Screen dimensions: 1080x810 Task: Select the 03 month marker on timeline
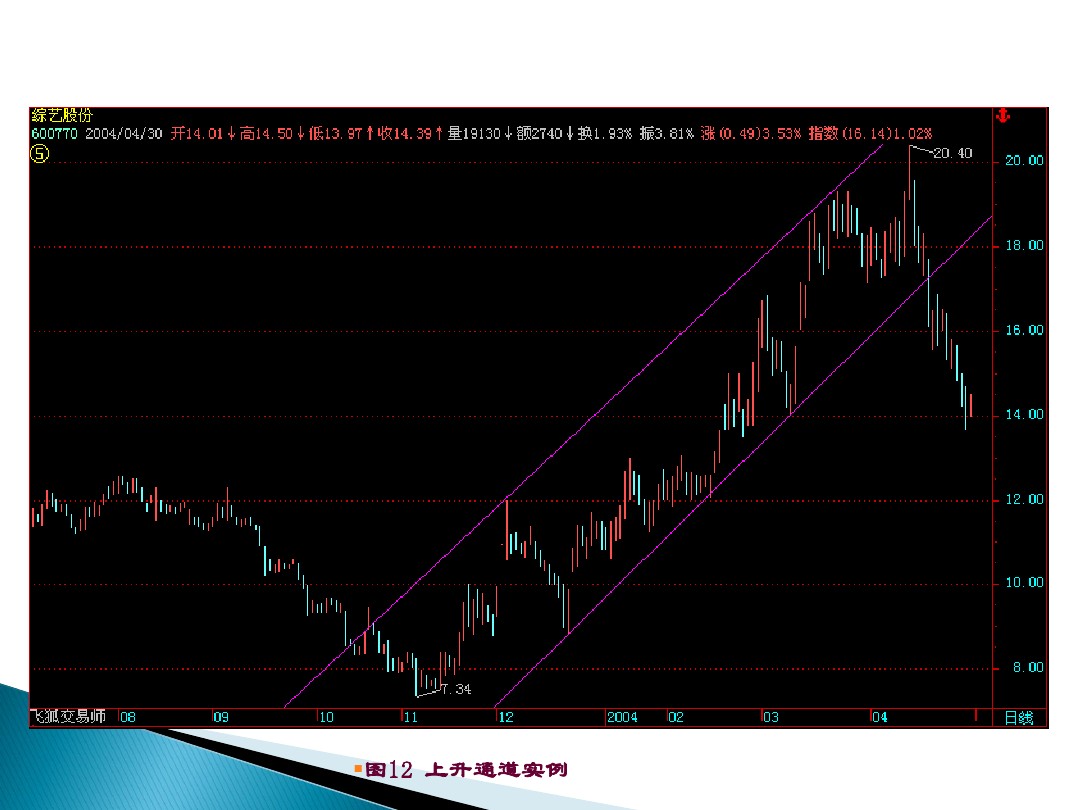pos(771,717)
